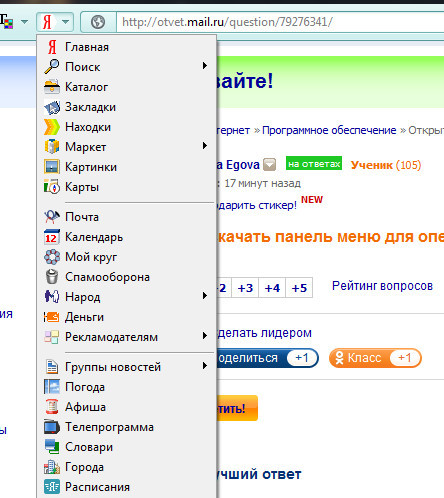Select the Картинки menu entry
Screen dimensions: 444x498
tap(127, 167)
